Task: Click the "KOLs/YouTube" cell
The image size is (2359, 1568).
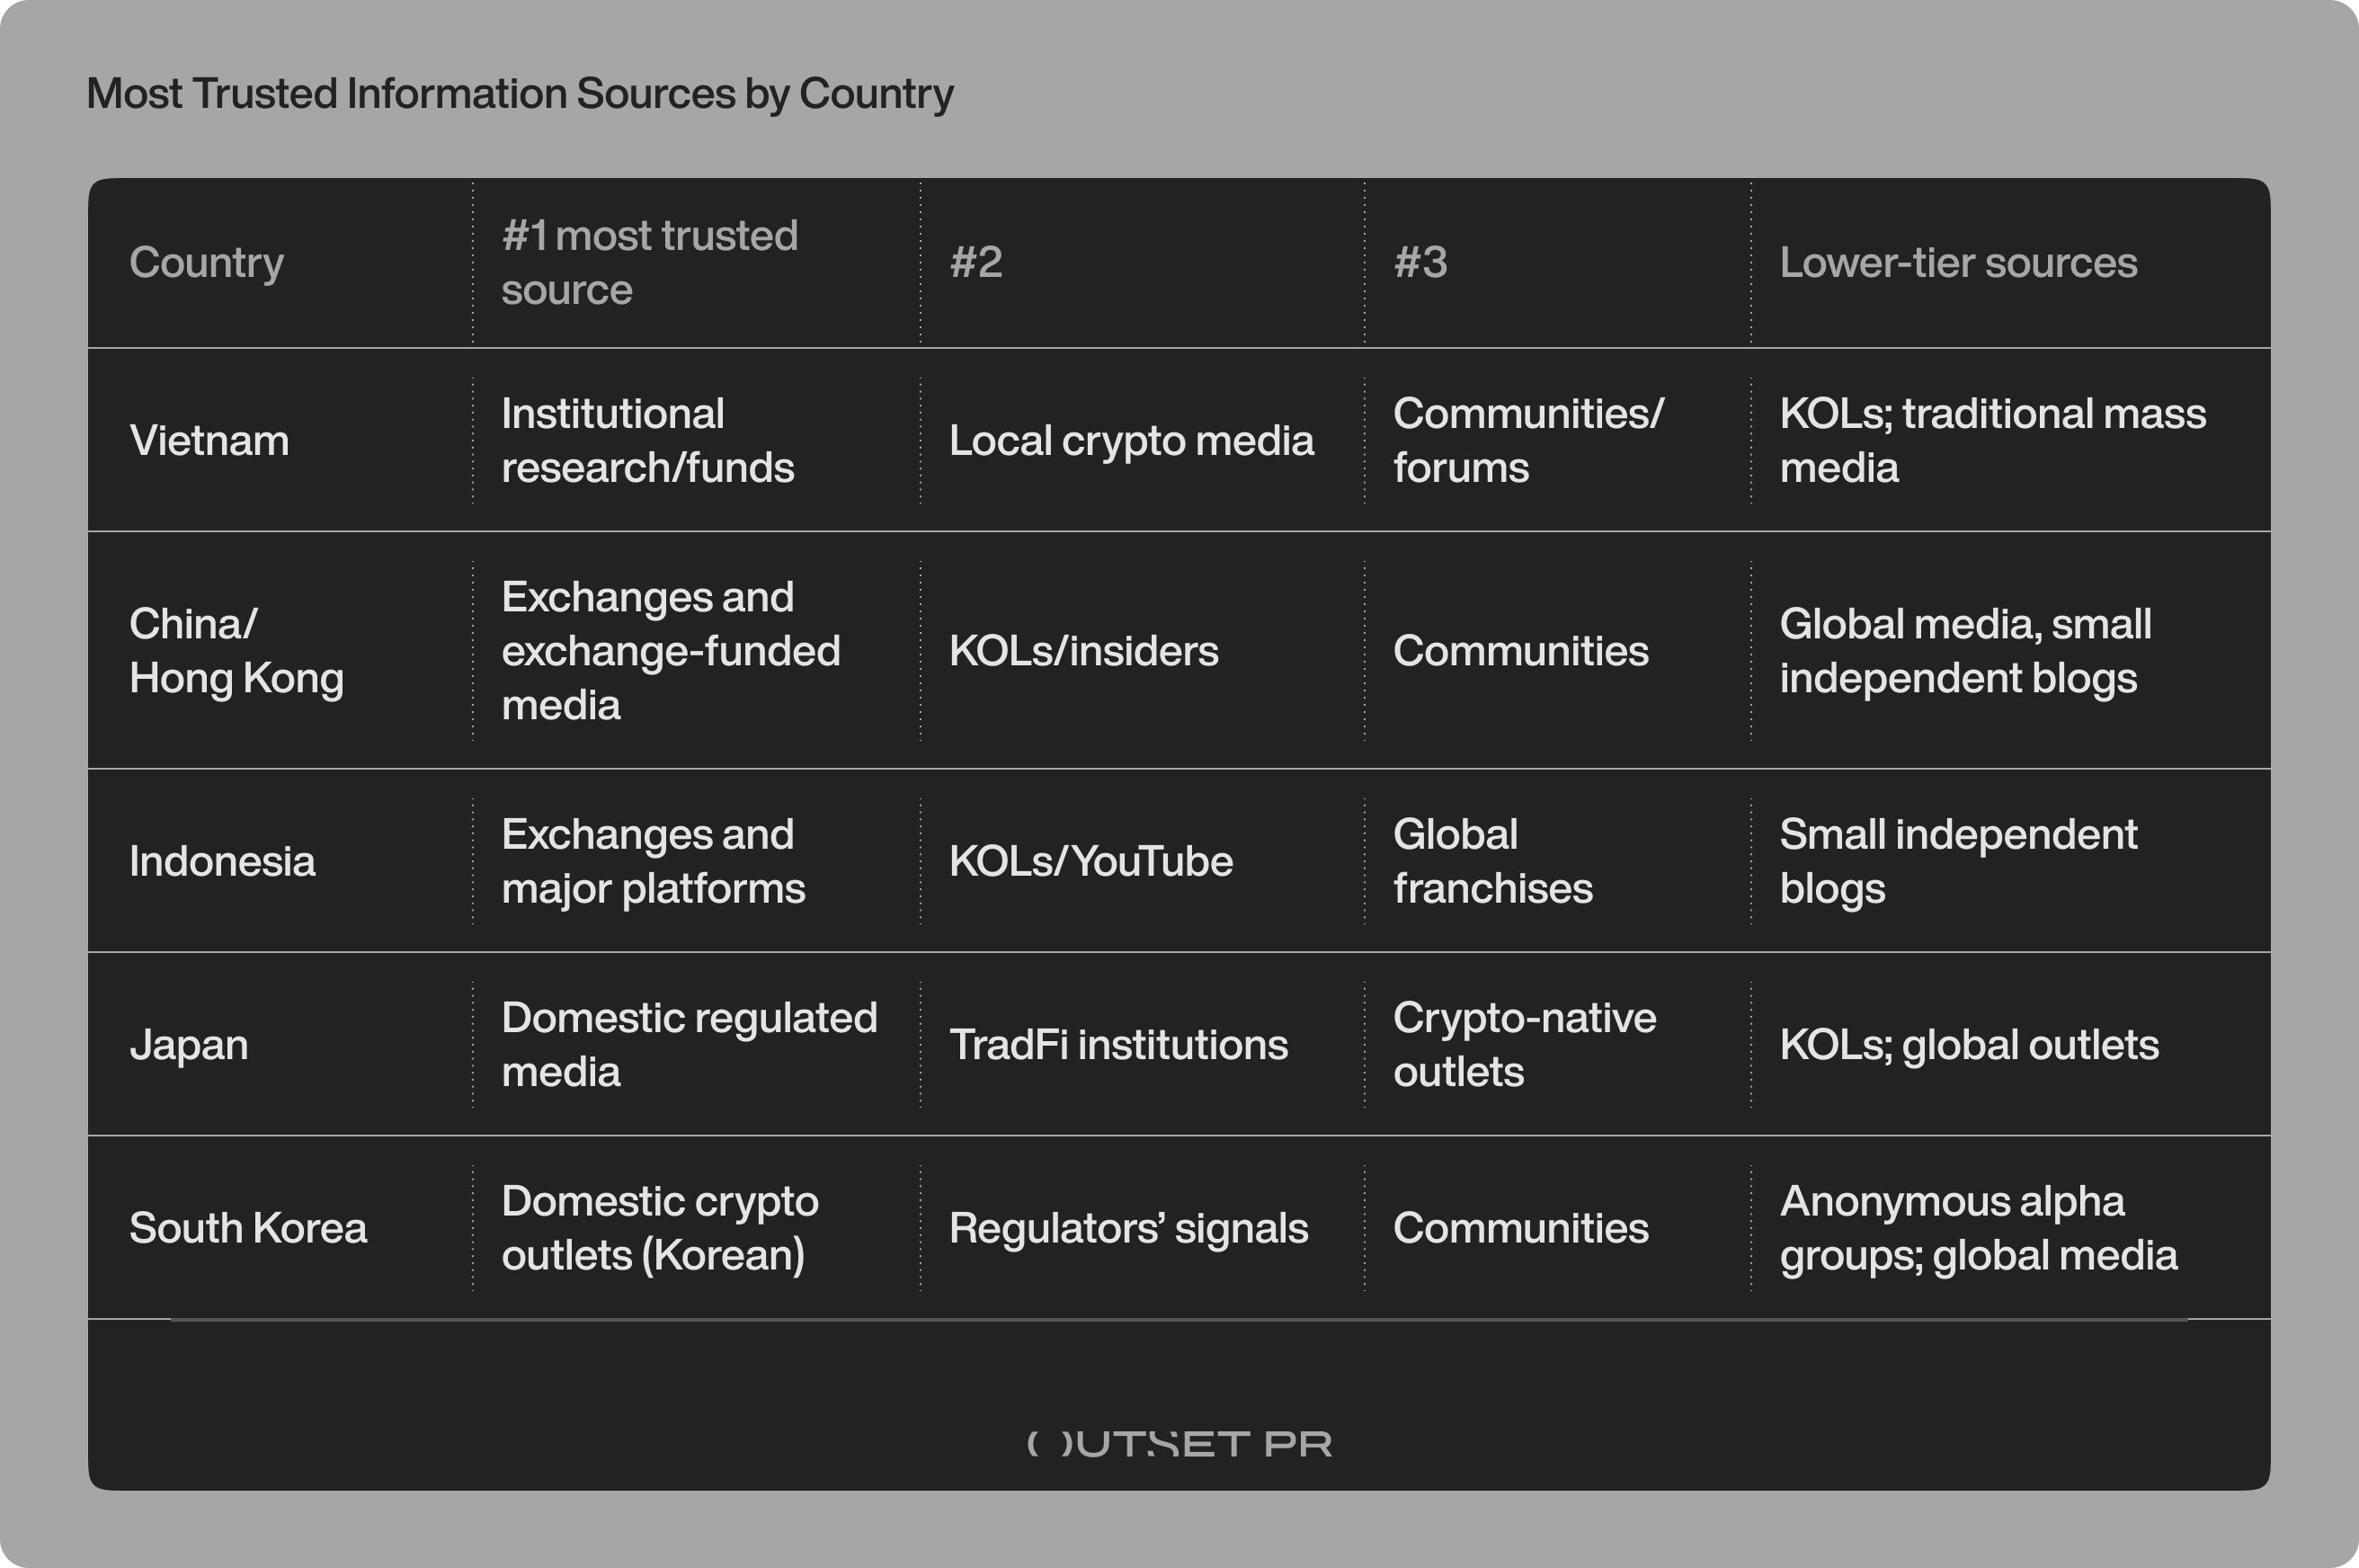Action: (1091, 862)
